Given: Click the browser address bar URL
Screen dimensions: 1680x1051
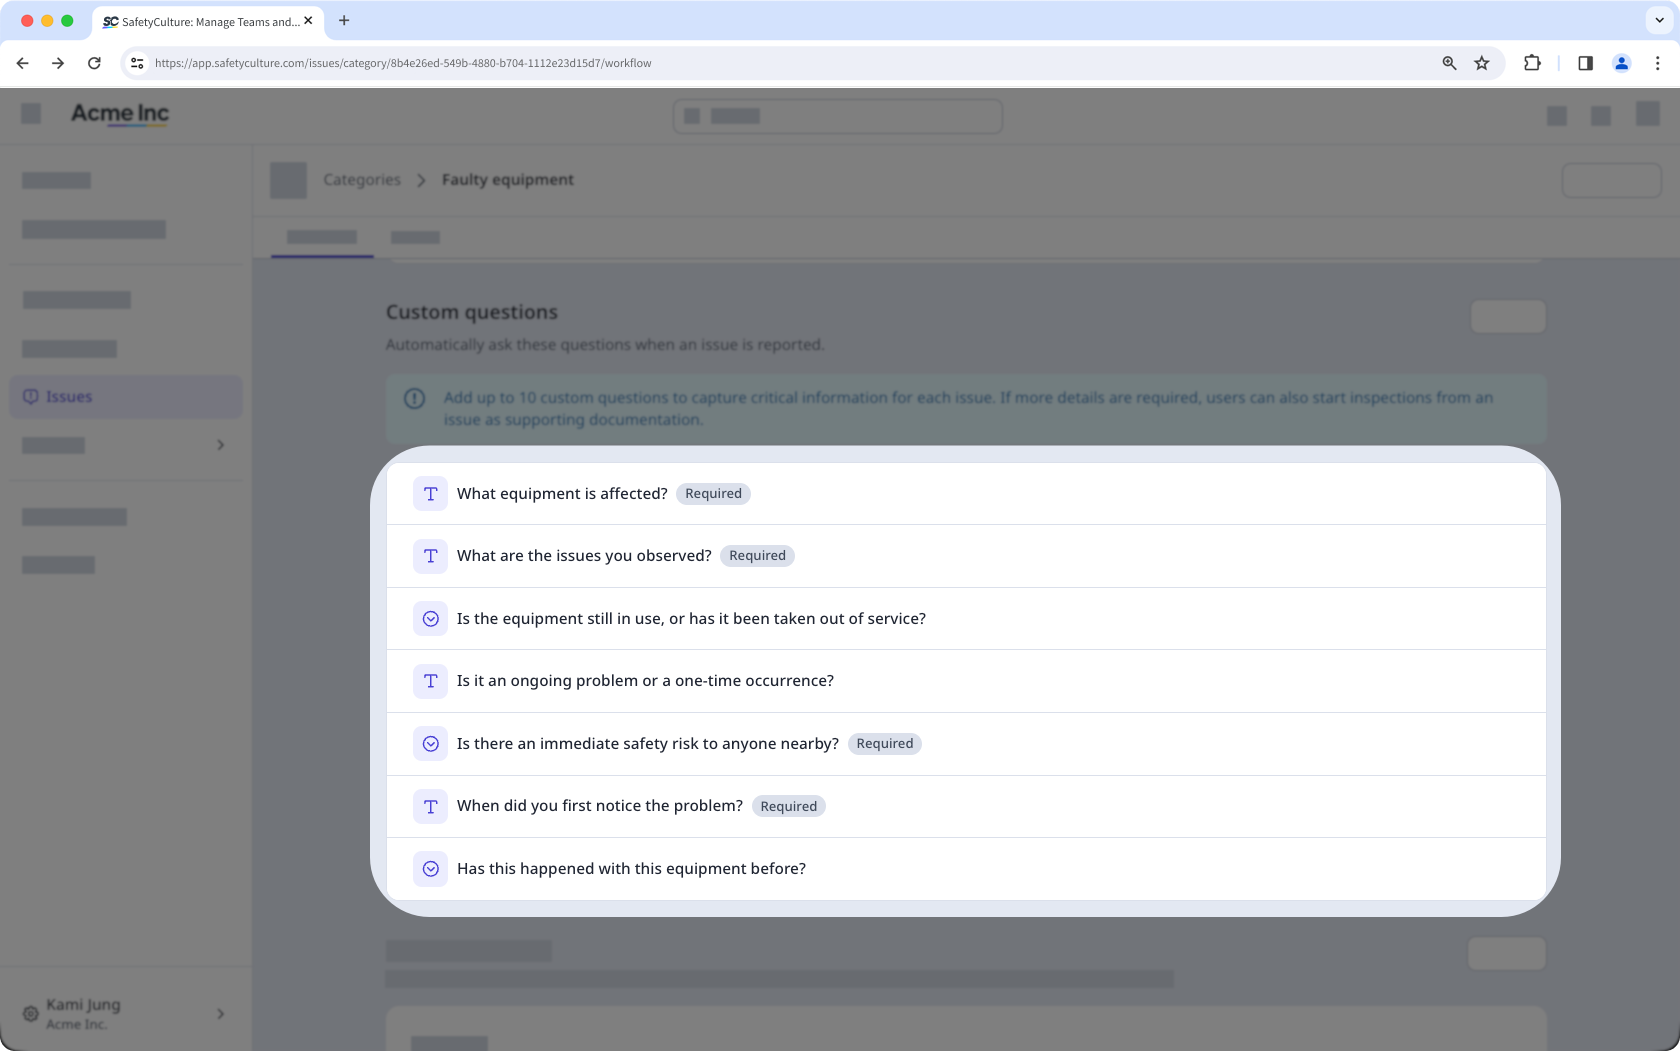Looking at the screenshot, I should coord(403,63).
